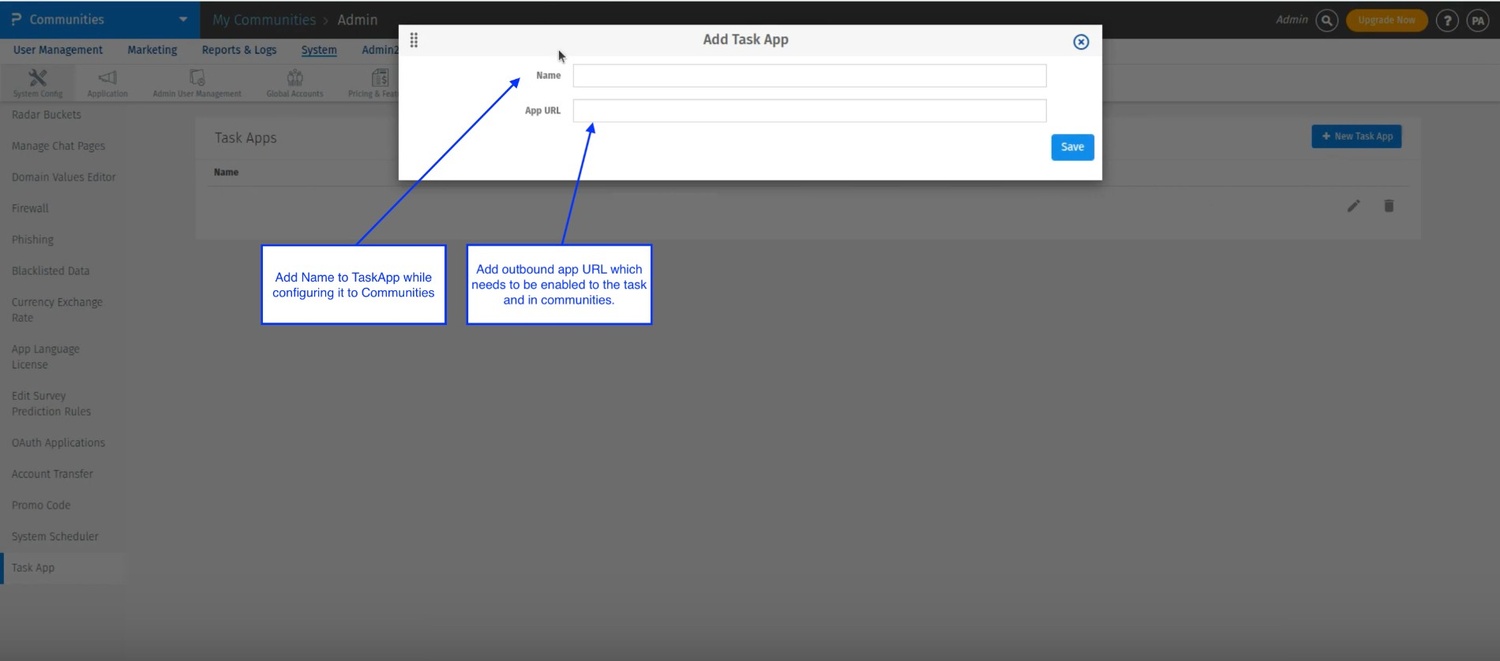The image size is (1500, 661).
Task: Click the New Task App button
Action: point(1356,136)
